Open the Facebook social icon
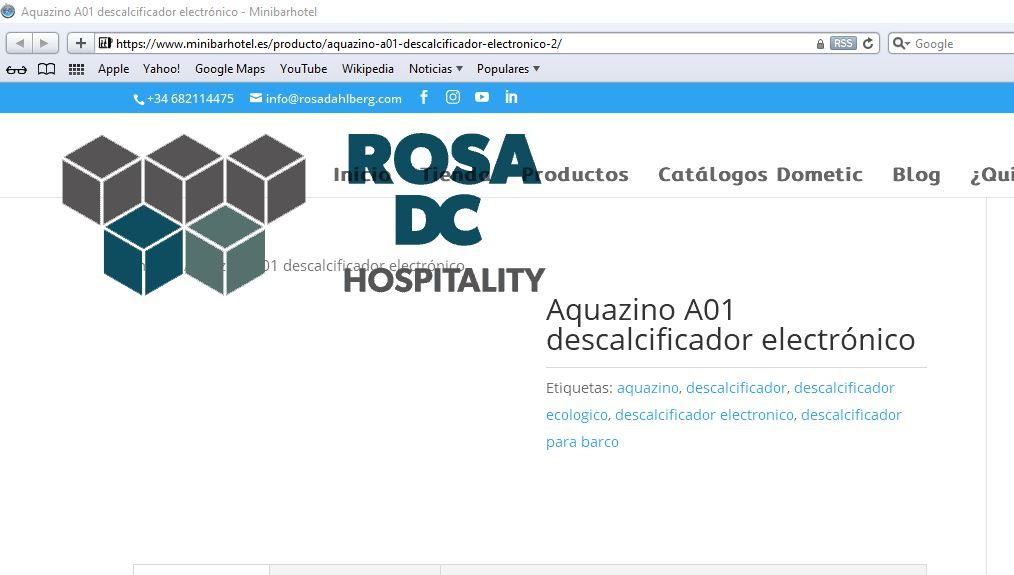The height and width of the screenshot is (575, 1014). (424, 97)
